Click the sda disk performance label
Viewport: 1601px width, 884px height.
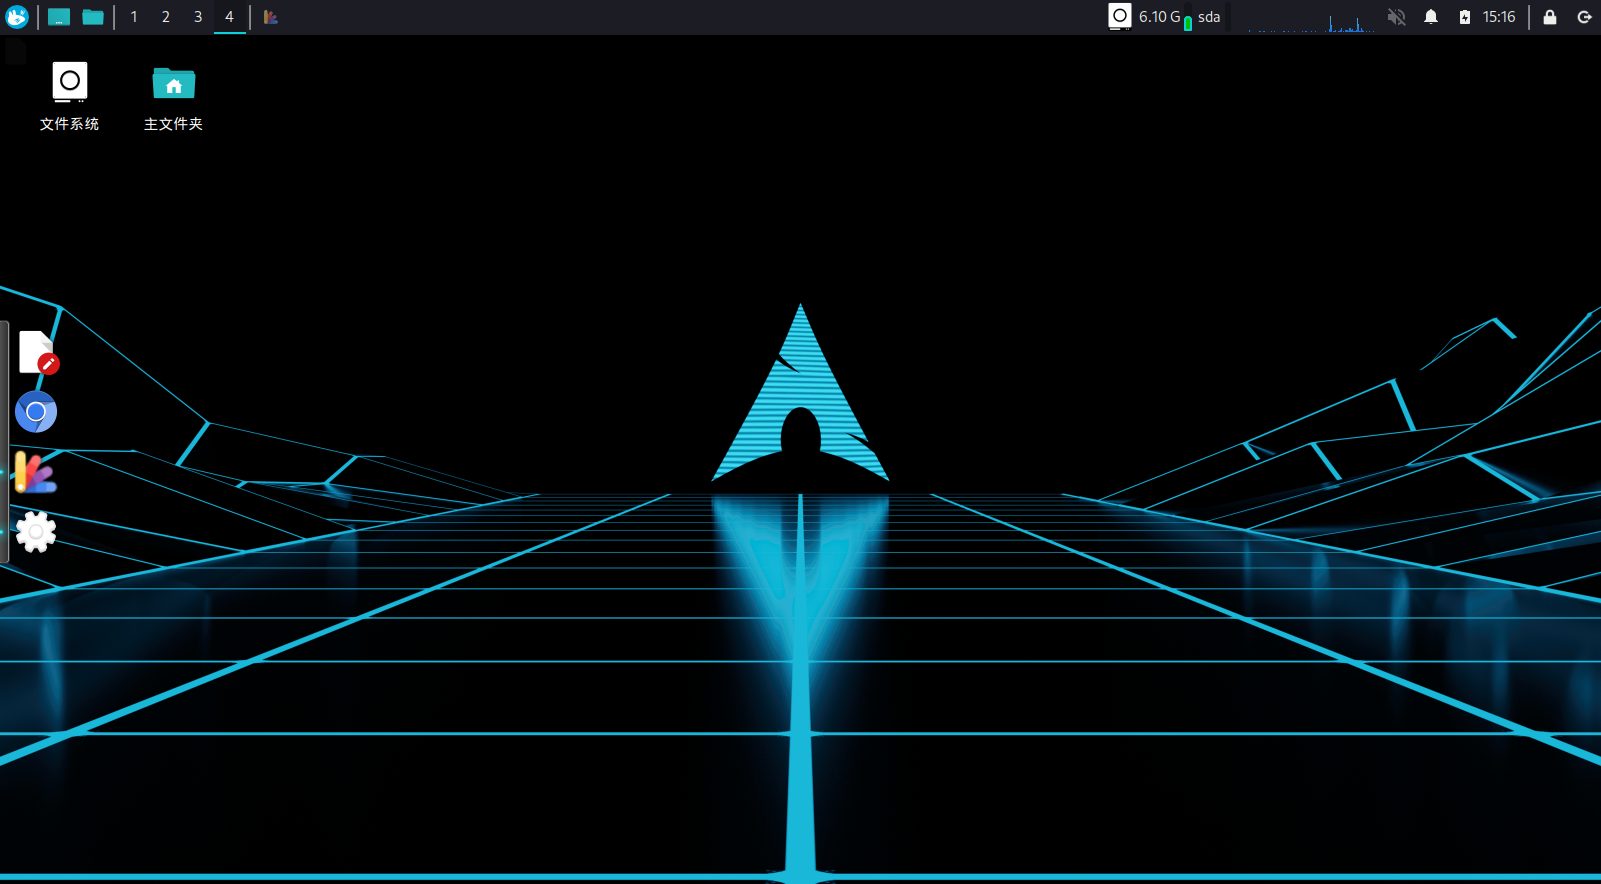(x=1209, y=17)
